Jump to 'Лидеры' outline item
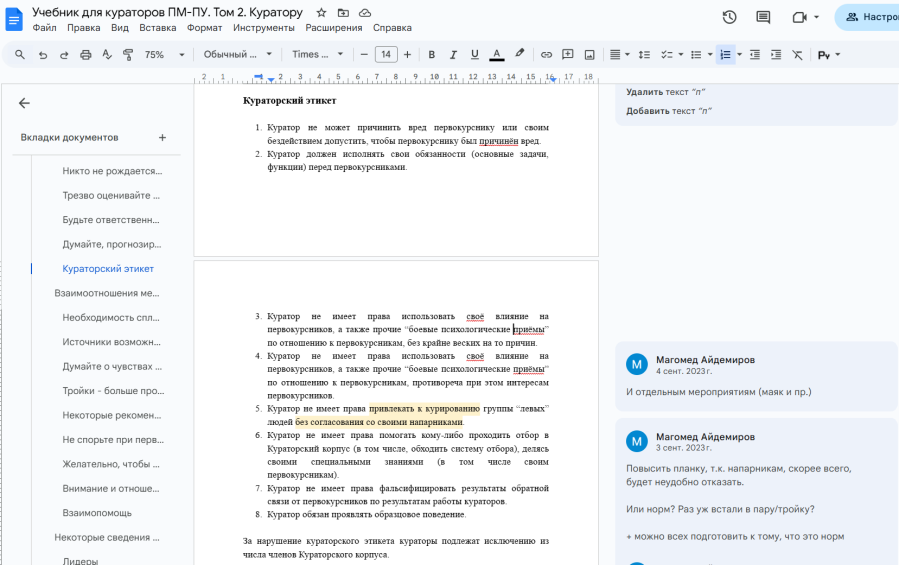 (80, 561)
